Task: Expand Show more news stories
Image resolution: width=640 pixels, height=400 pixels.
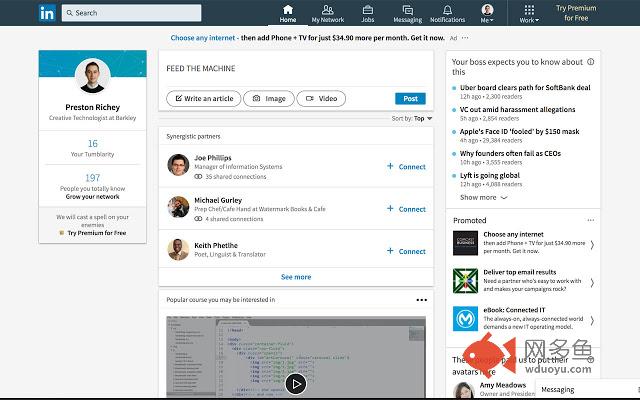Action: click(x=483, y=198)
